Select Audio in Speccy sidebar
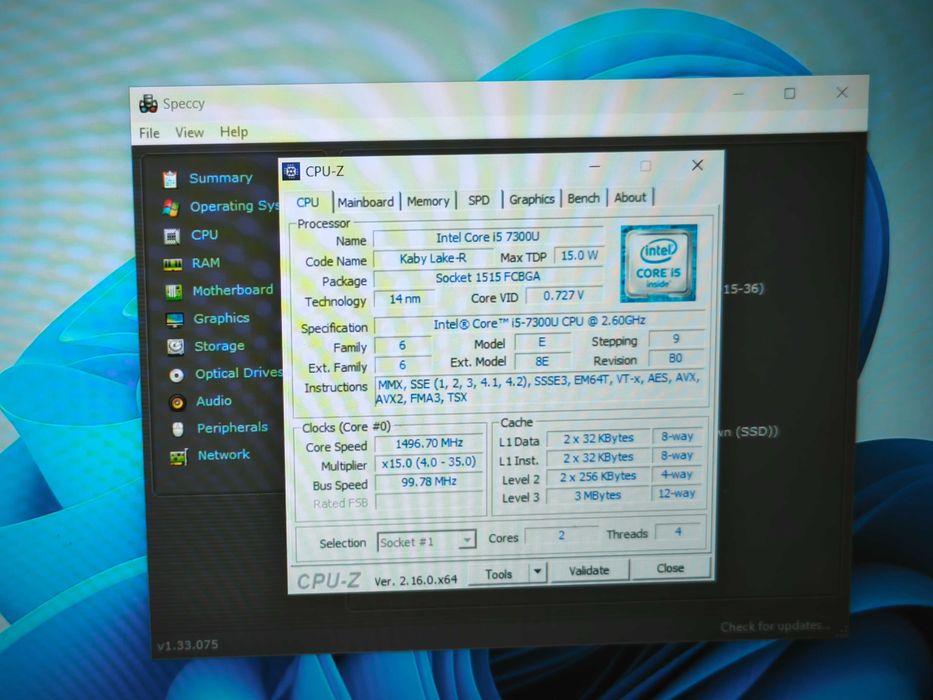 coord(214,401)
